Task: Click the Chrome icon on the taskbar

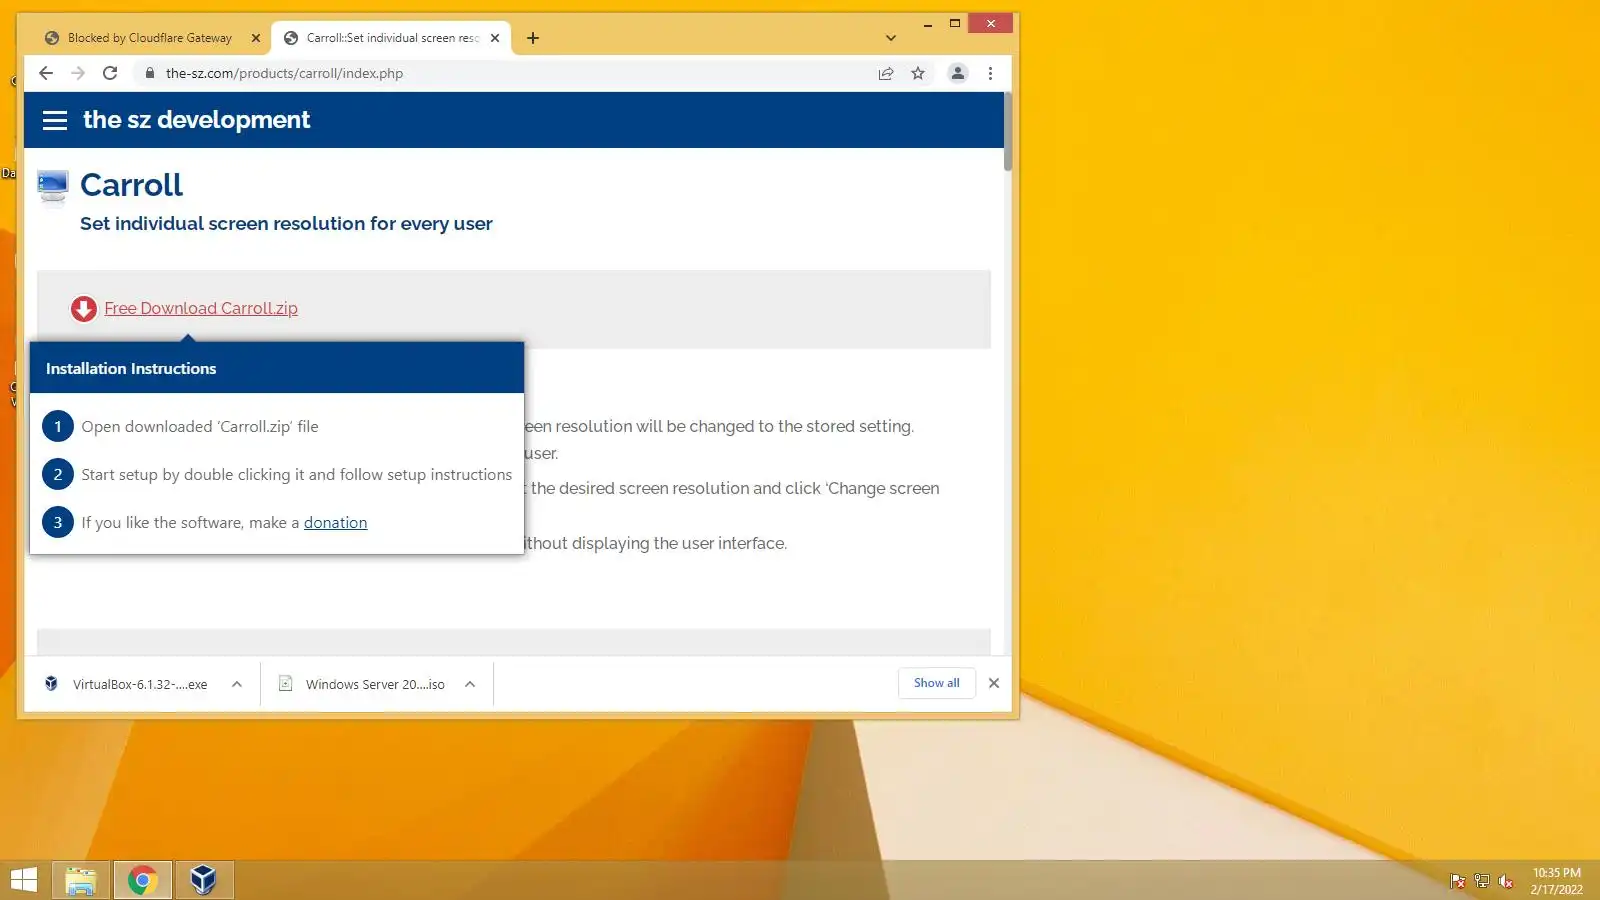Action: (143, 880)
